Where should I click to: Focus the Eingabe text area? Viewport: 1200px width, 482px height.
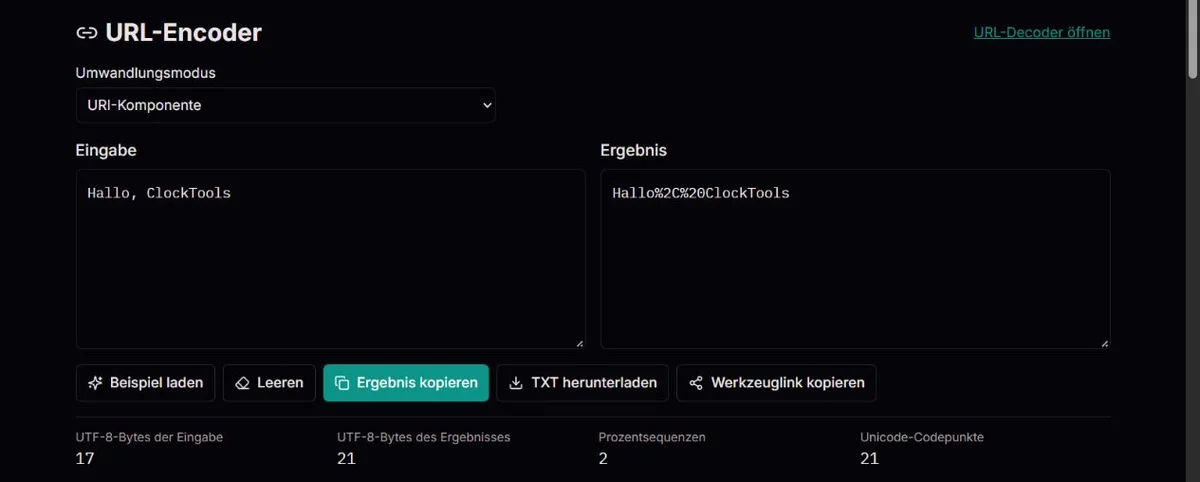331,259
